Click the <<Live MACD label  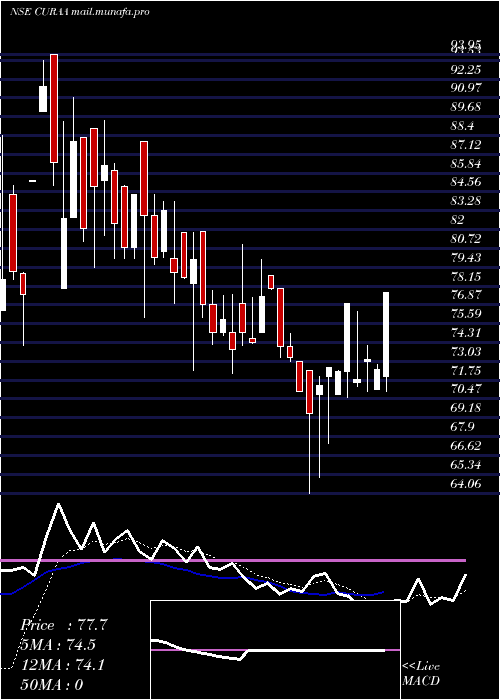click(421, 673)
